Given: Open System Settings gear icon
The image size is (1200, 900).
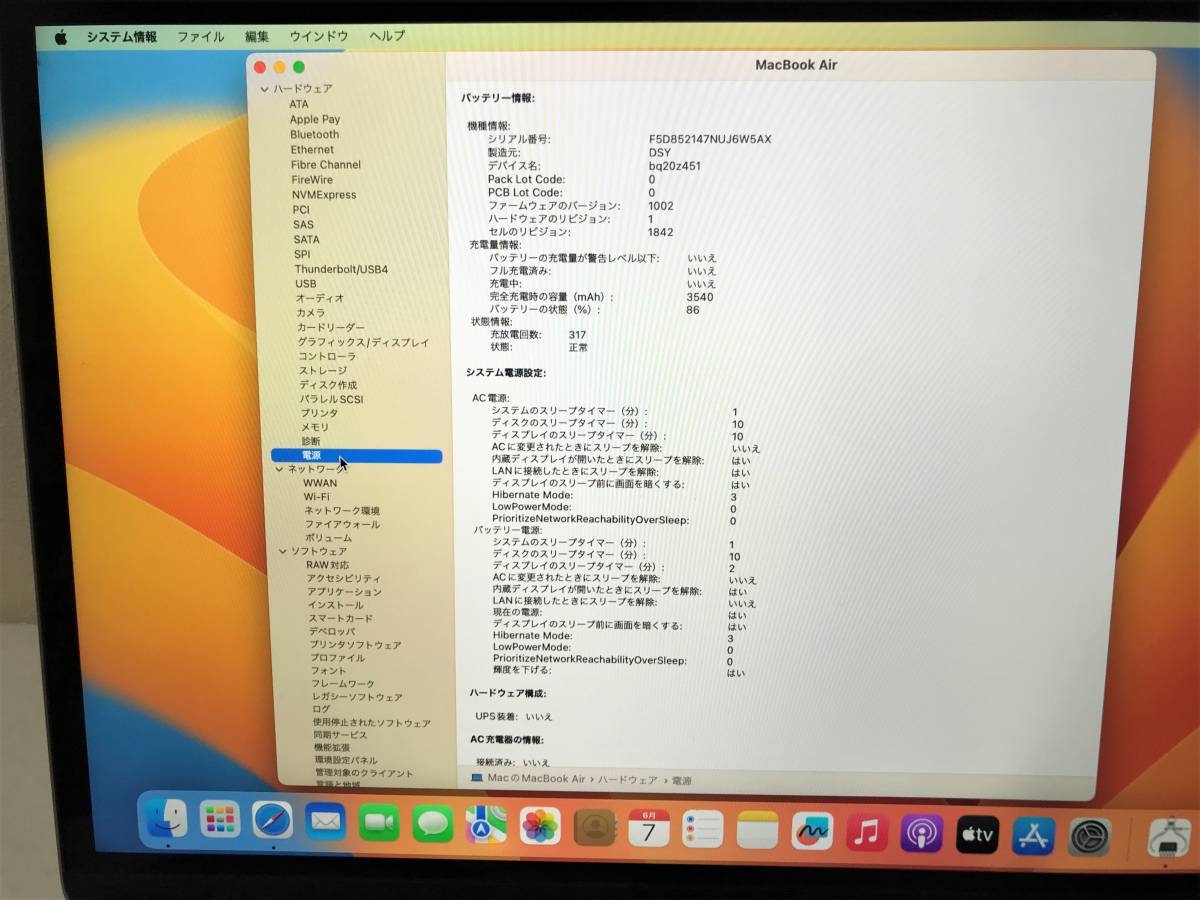Looking at the screenshot, I should click(1089, 836).
